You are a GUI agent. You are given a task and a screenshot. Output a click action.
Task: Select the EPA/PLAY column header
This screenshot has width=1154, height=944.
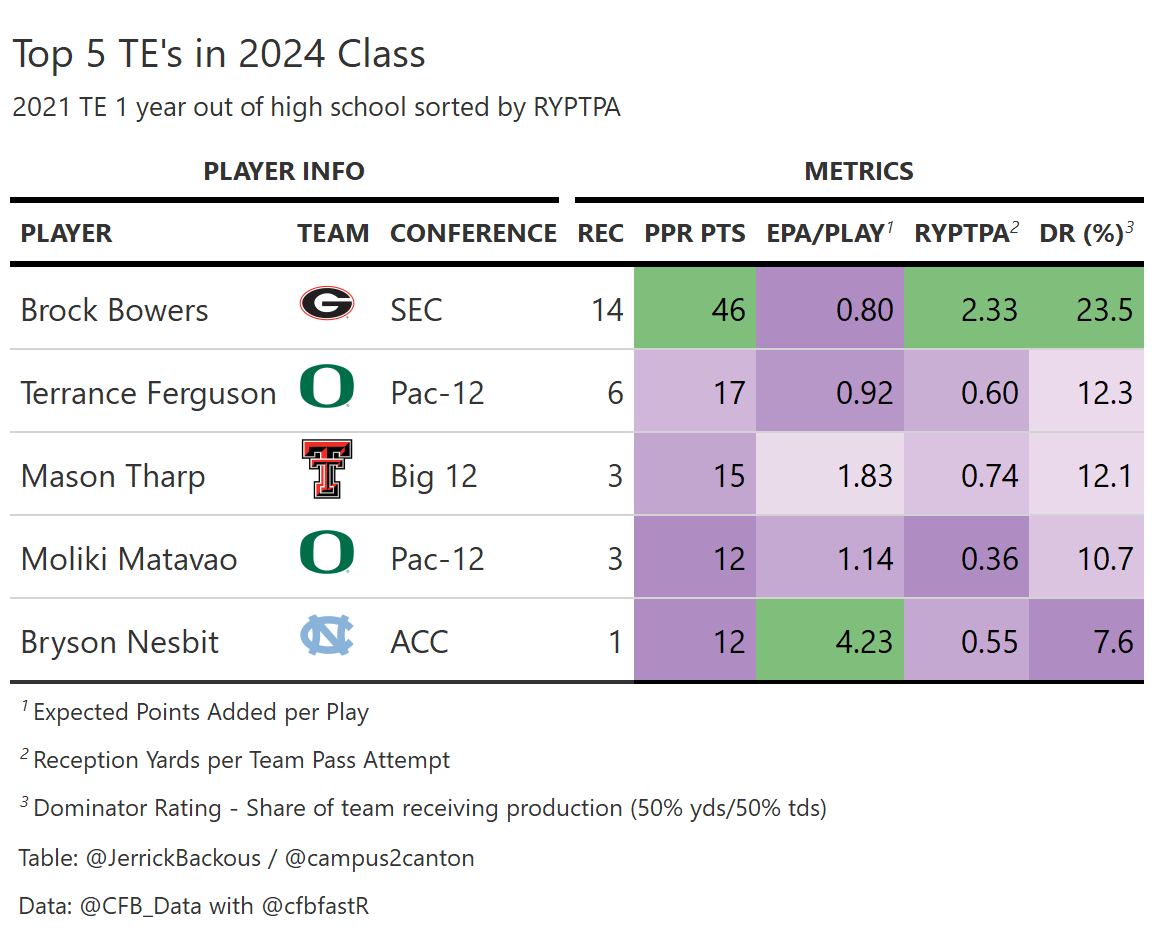click(824, 234)
